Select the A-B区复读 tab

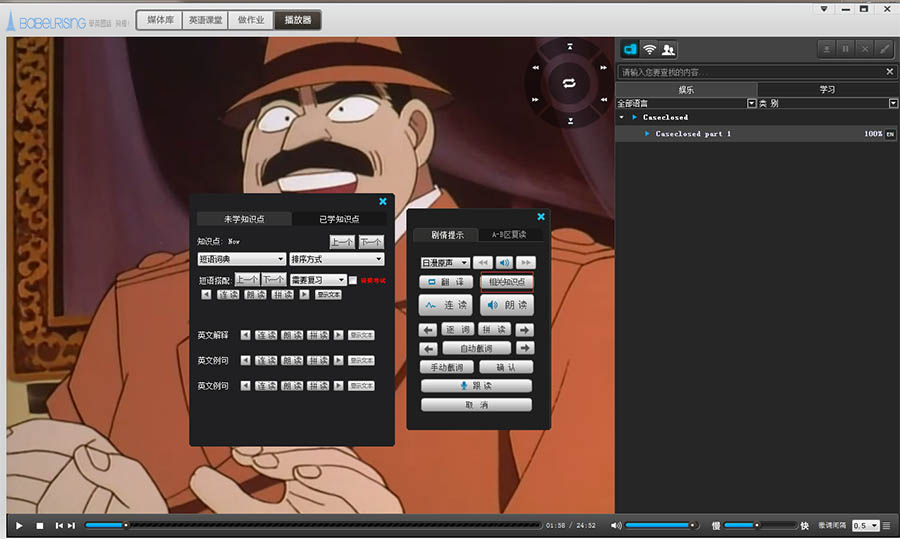point(509,235)
